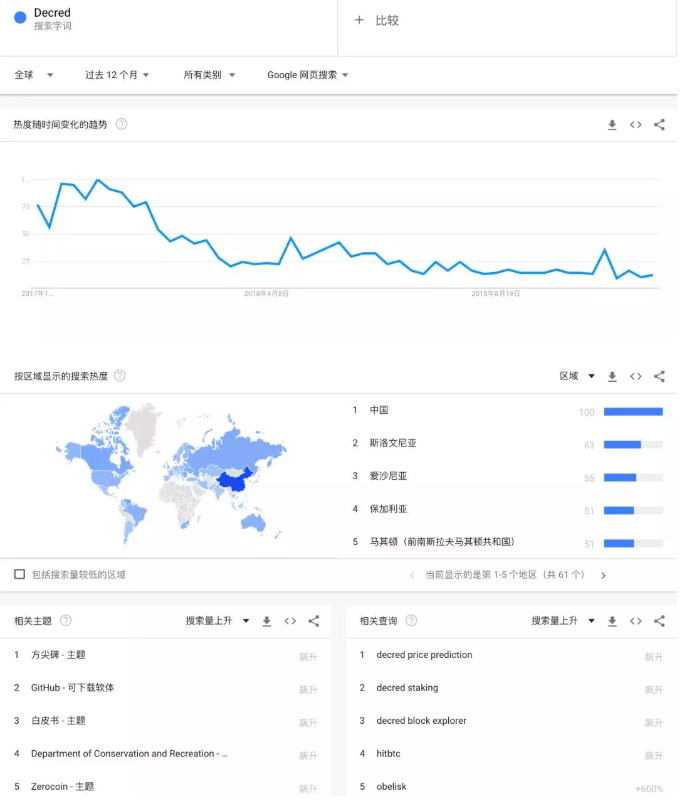
Task: Edit the Decred search term
Action: [52, 13]
